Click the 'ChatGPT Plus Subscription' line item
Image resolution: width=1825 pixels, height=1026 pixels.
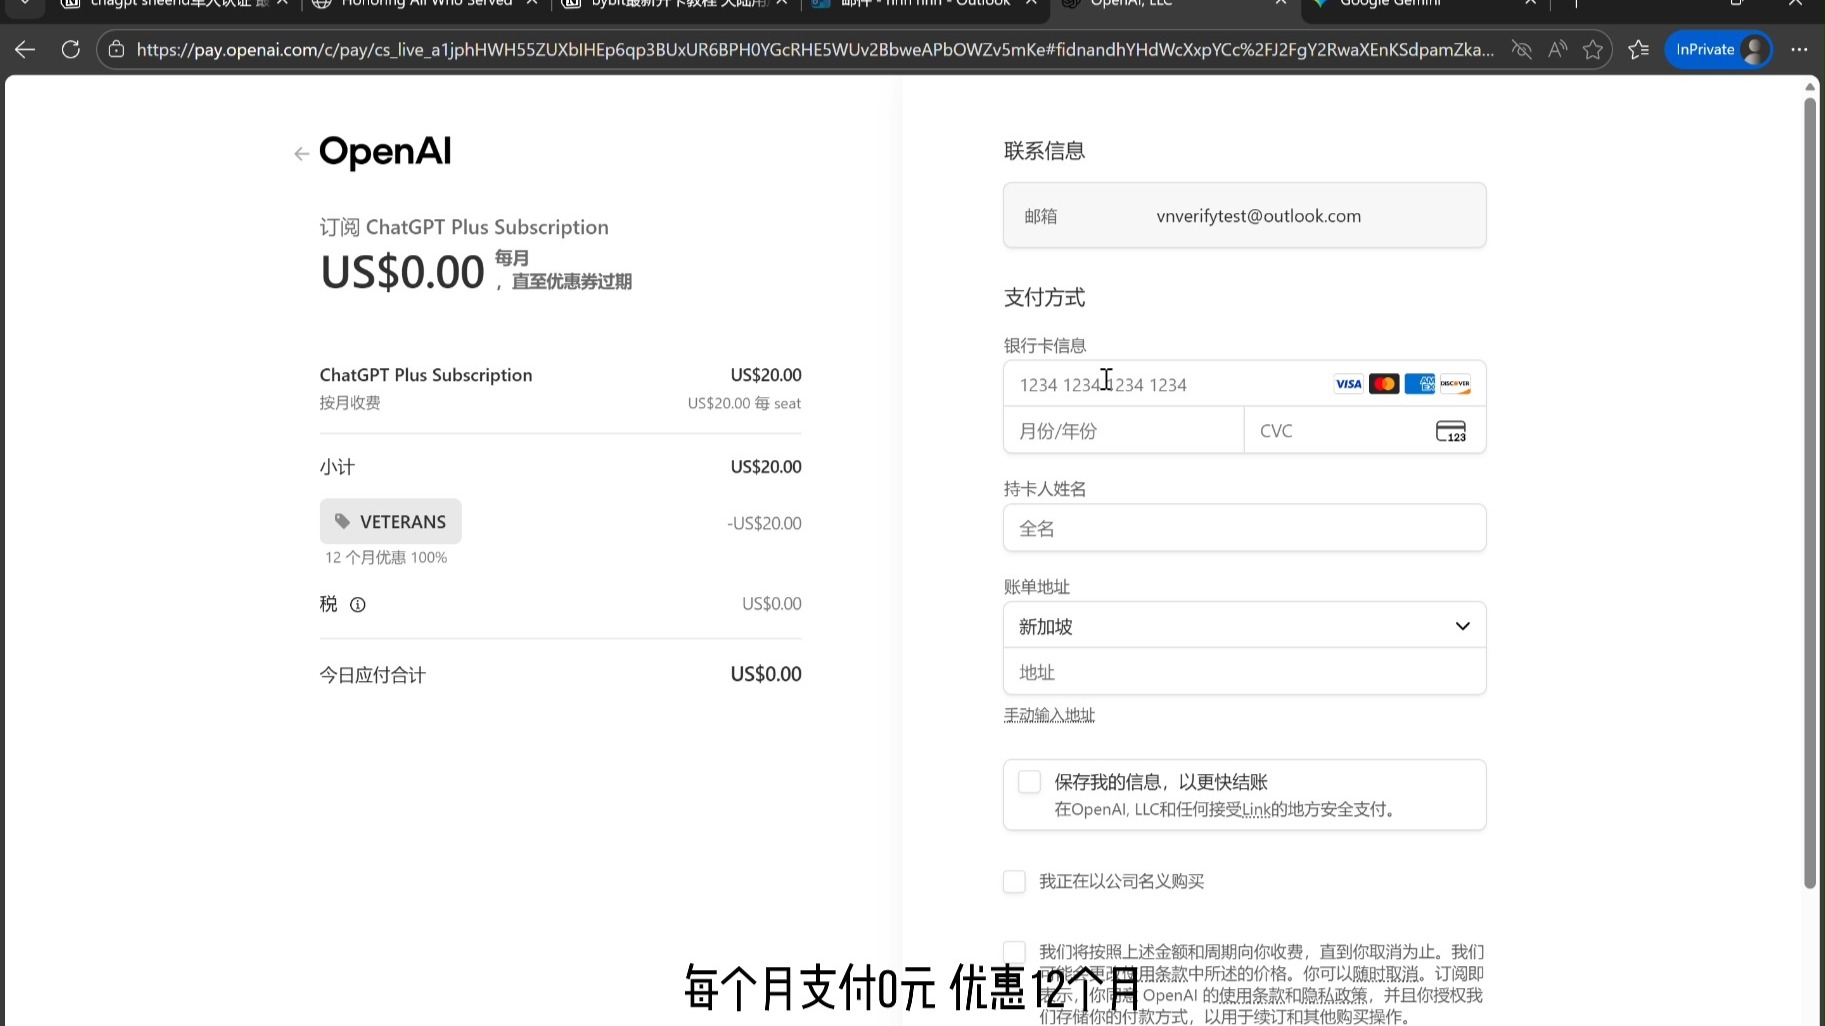[426, 375]
